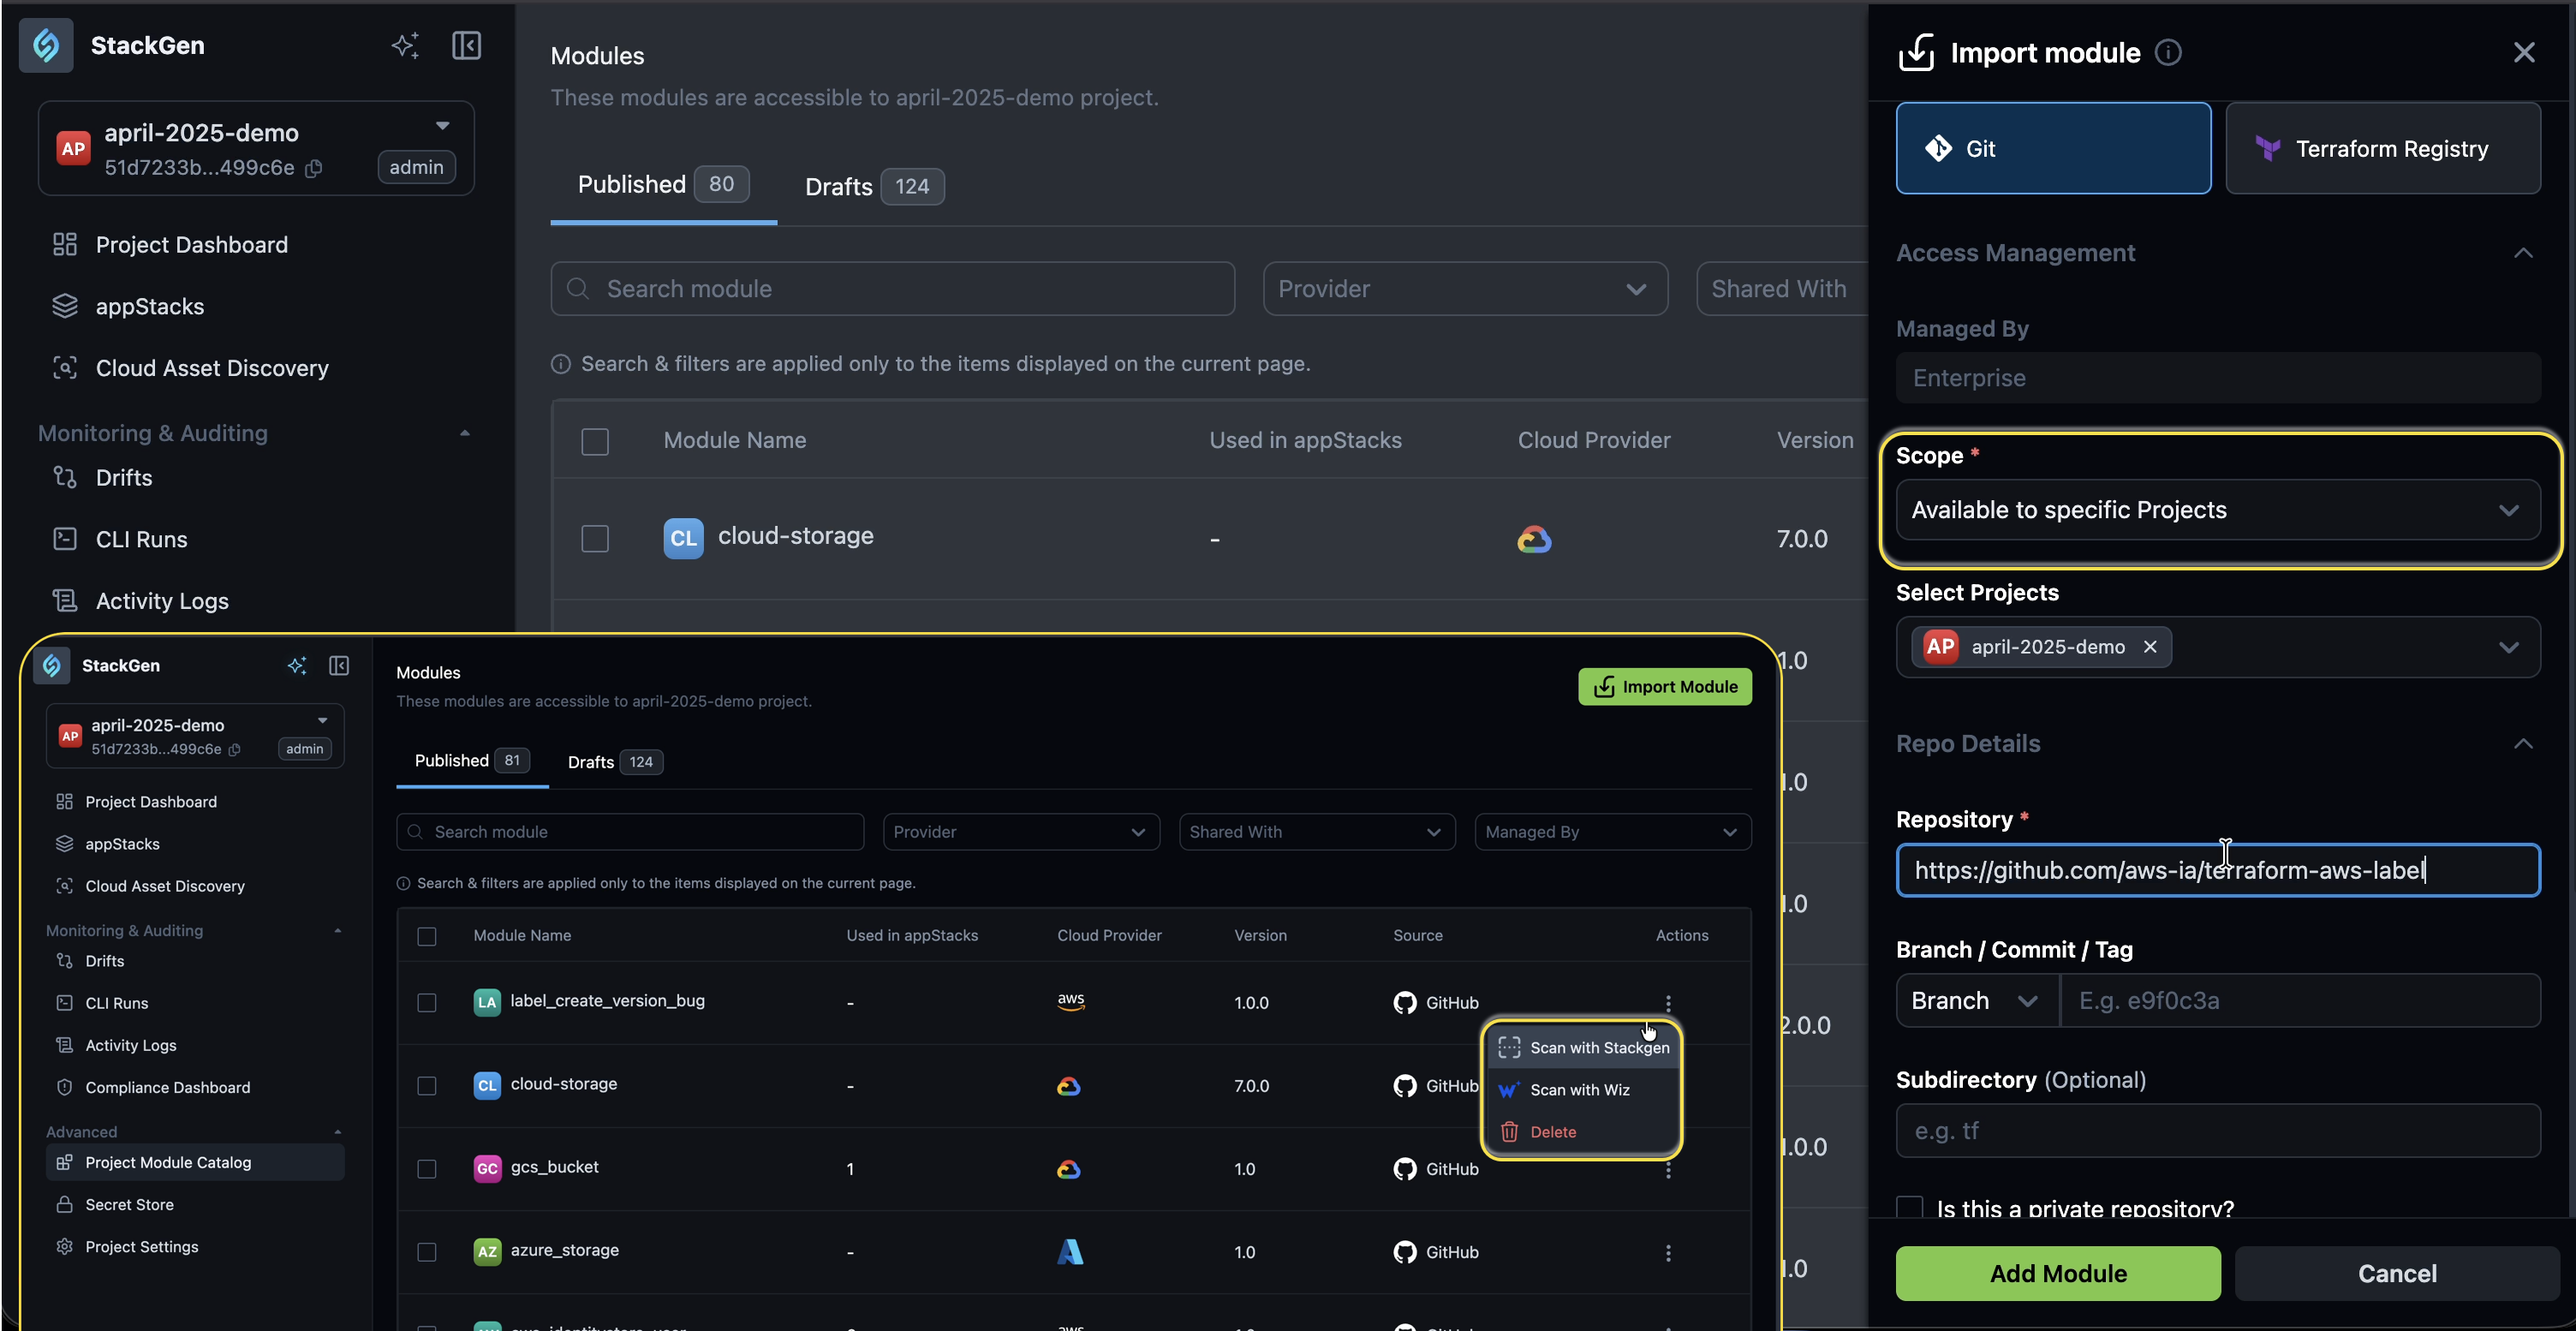Image resolution: width=2576 pixels, height=1331 pixels.
Task: Click the green Import Module button in inset
Action: click(x=1665, y=687)
